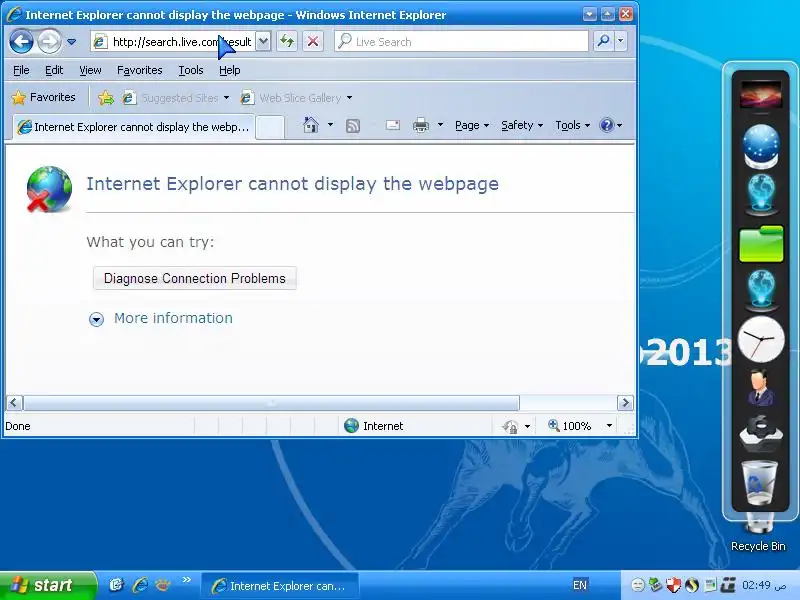Open the Safety command menu

pos(522,125)
